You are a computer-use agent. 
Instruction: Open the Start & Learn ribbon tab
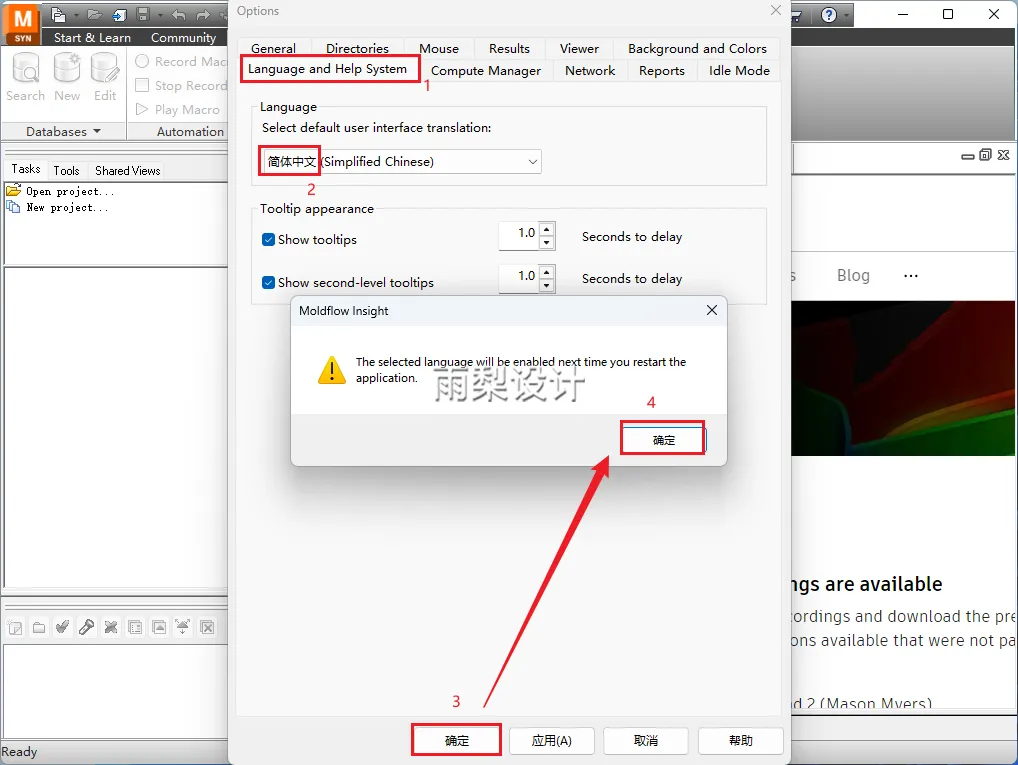[x=92, y=38]
